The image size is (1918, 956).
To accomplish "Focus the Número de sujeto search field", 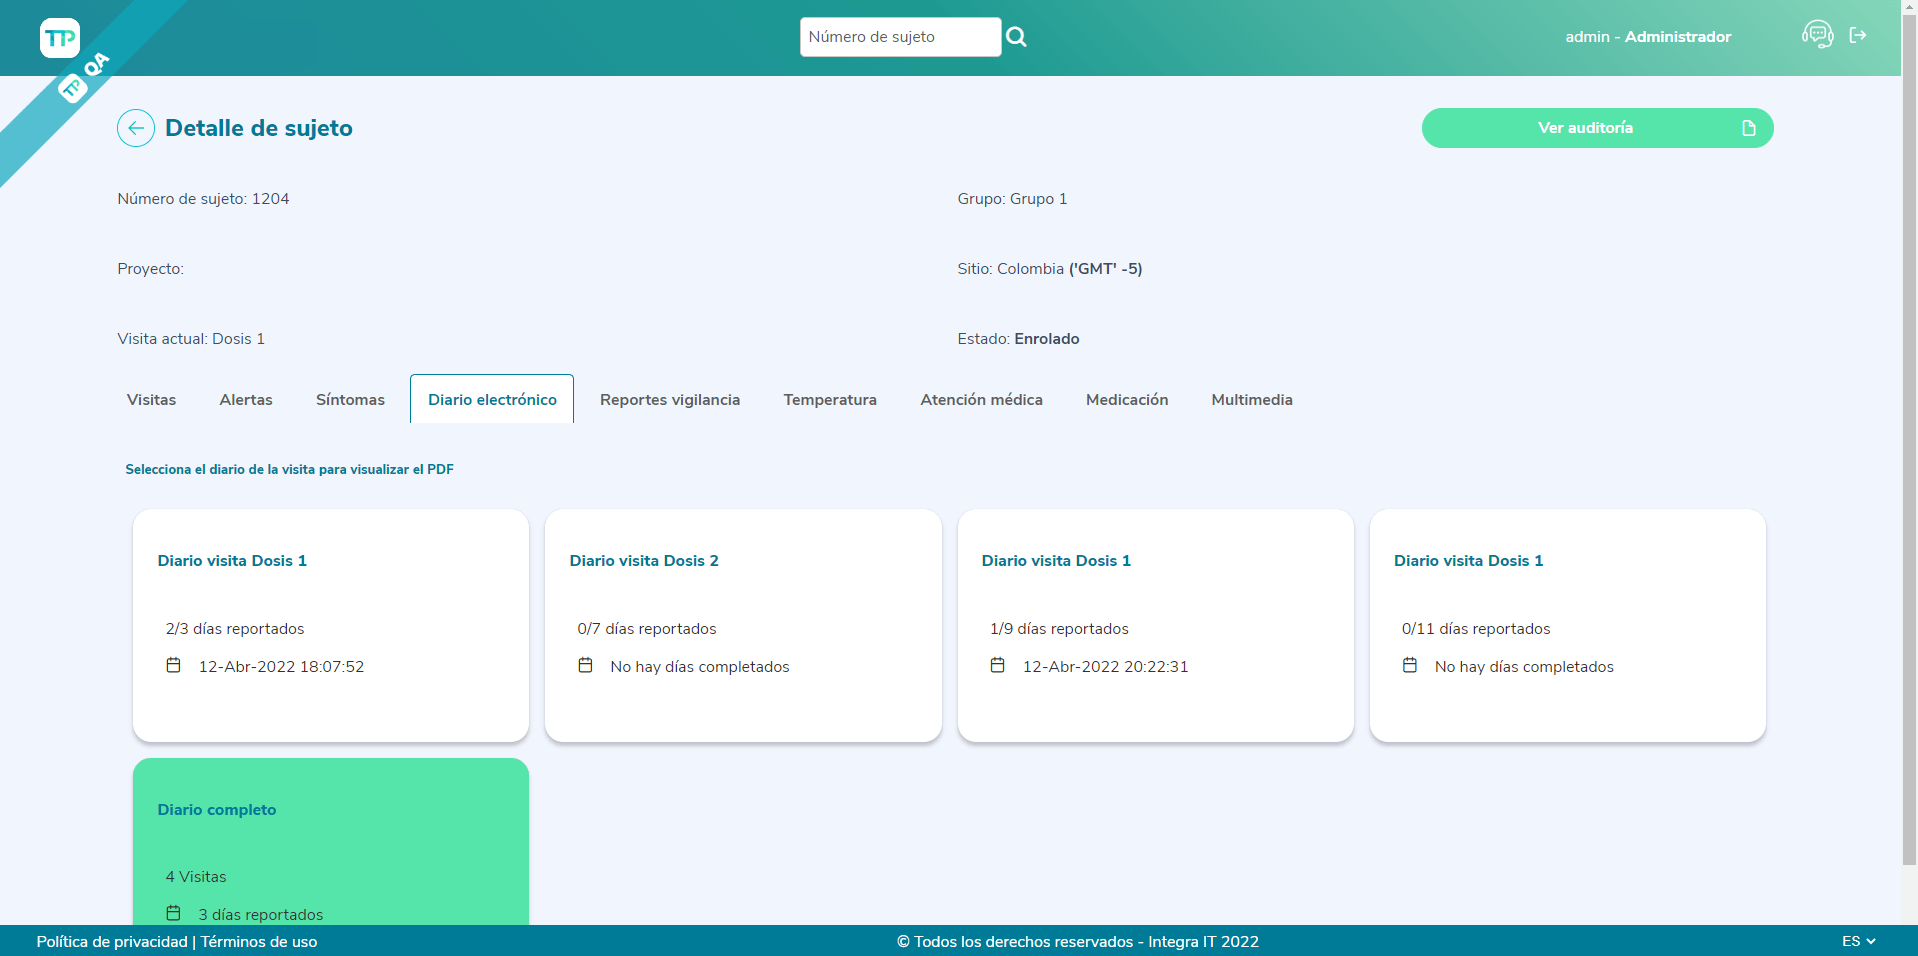I will click(x=899, y=37).
